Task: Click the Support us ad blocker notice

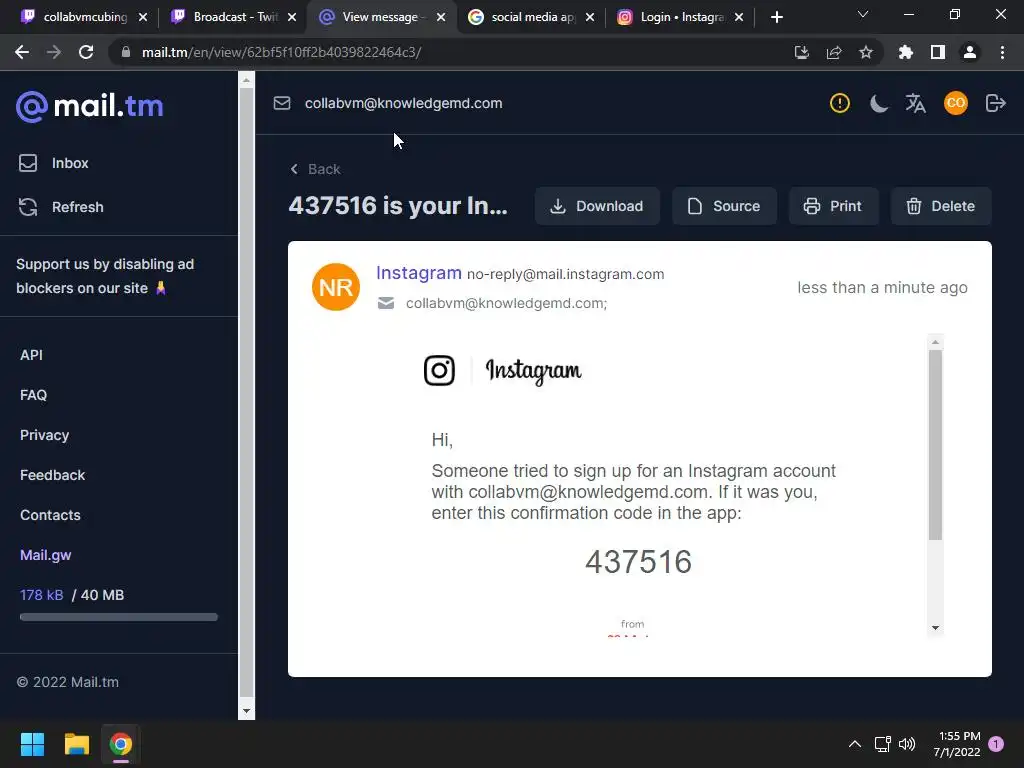Action: tap(104, 276)
